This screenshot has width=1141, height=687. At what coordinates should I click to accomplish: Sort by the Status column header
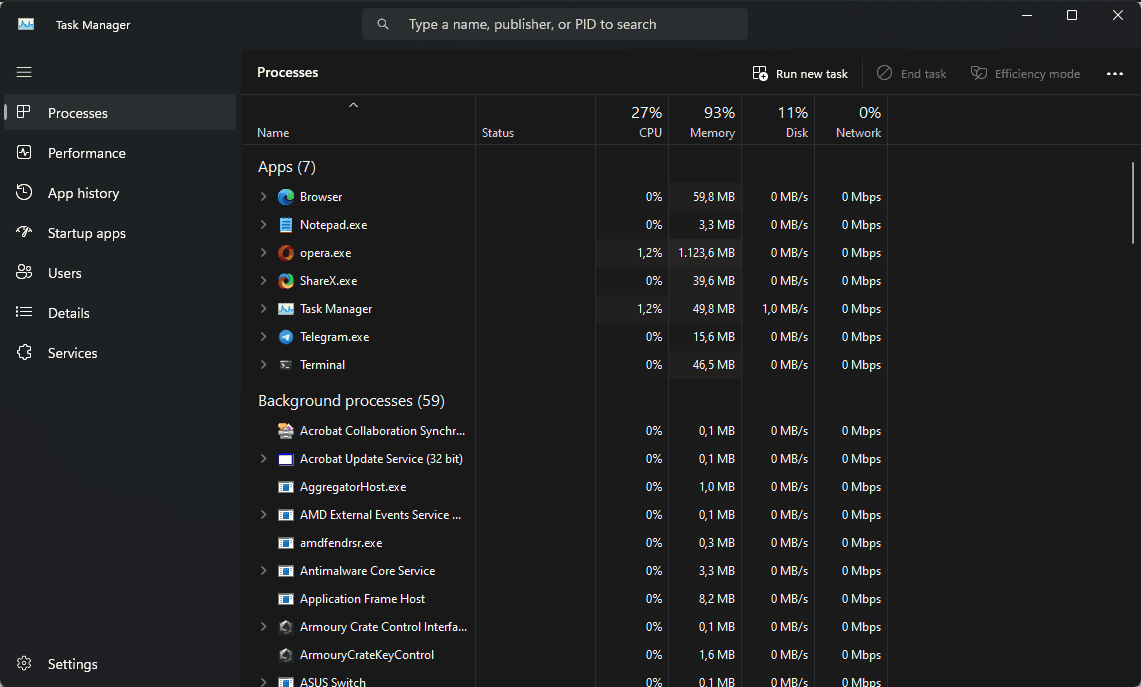tap(536, 120)
